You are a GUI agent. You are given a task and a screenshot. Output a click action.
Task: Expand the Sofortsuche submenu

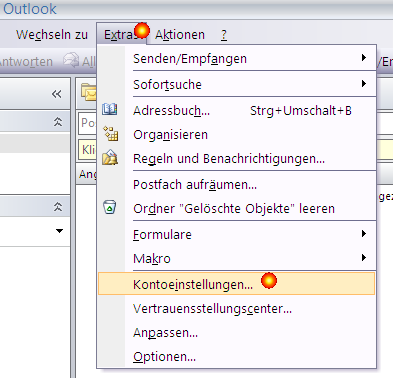(237, 84)
